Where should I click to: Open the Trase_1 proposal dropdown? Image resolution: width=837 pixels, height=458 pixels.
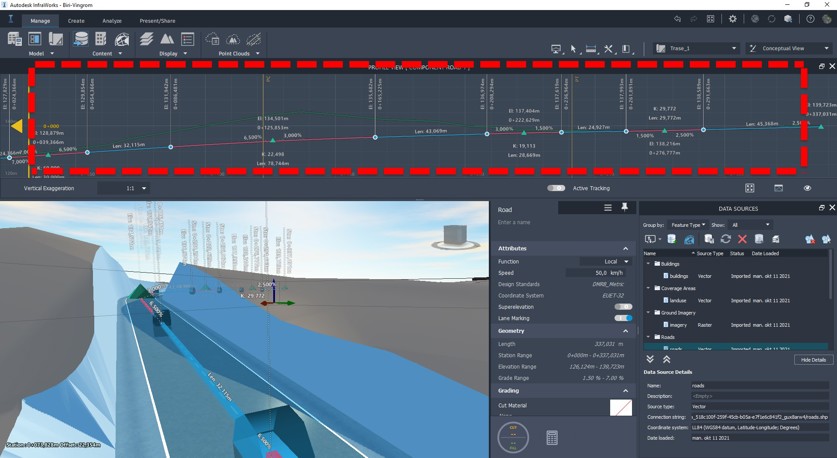[x=696, y=48]
